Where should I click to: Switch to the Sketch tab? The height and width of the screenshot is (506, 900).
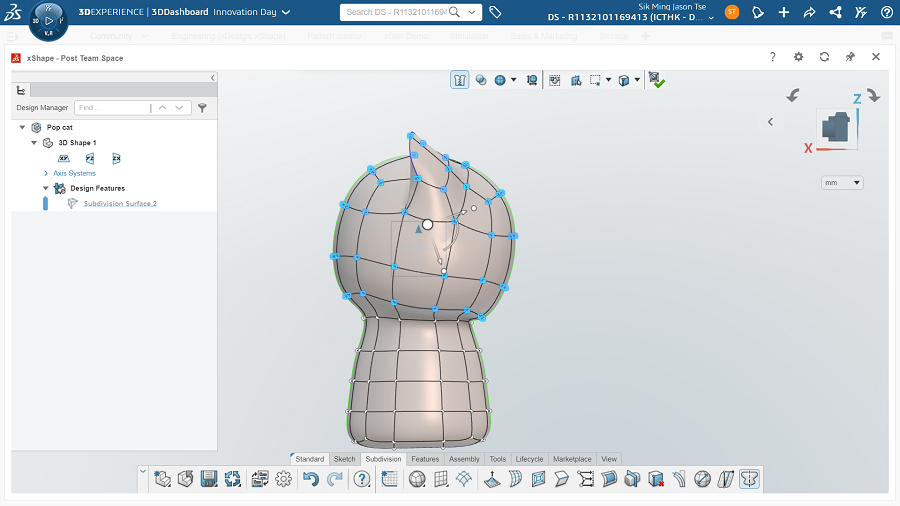pyautogui.click(x=344, y=459)
